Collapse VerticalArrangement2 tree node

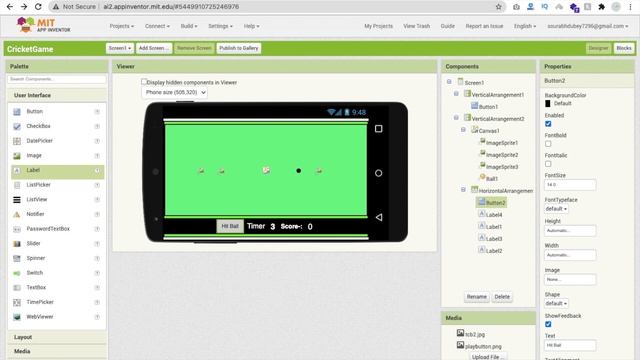[456, 118]
